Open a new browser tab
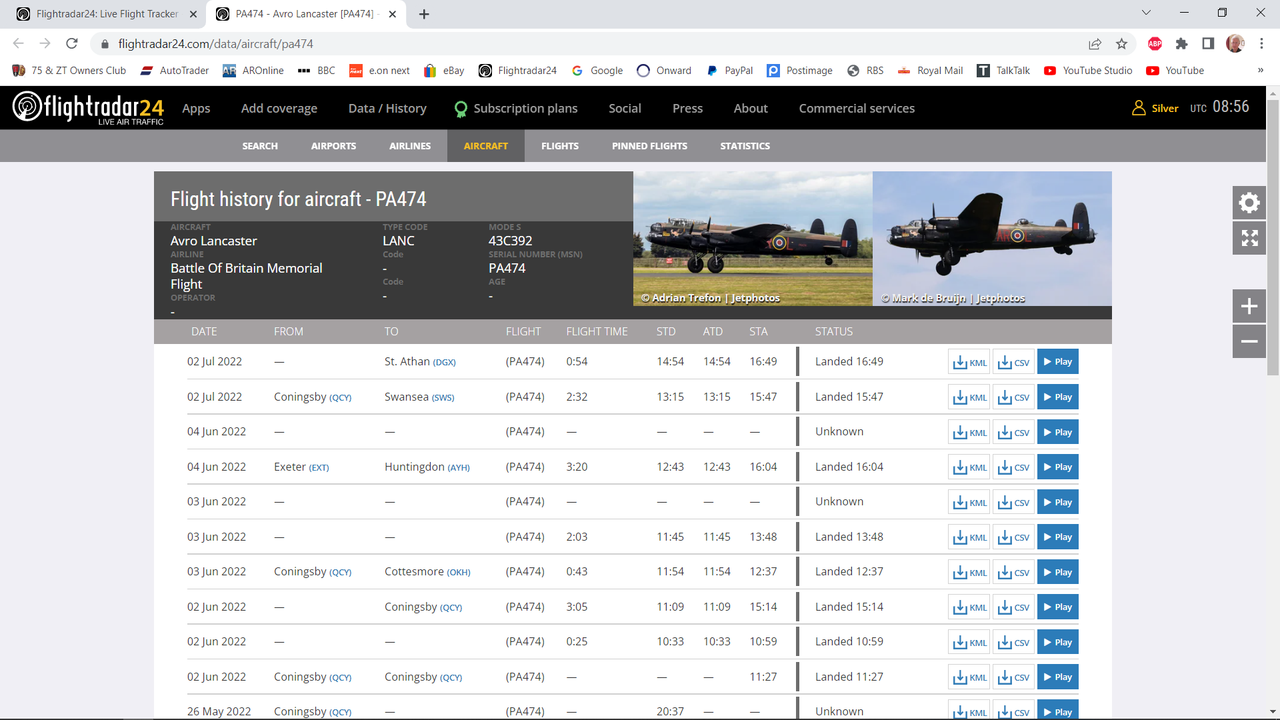The height and width of the screenshot is (720, 1280). click(424, 14)
